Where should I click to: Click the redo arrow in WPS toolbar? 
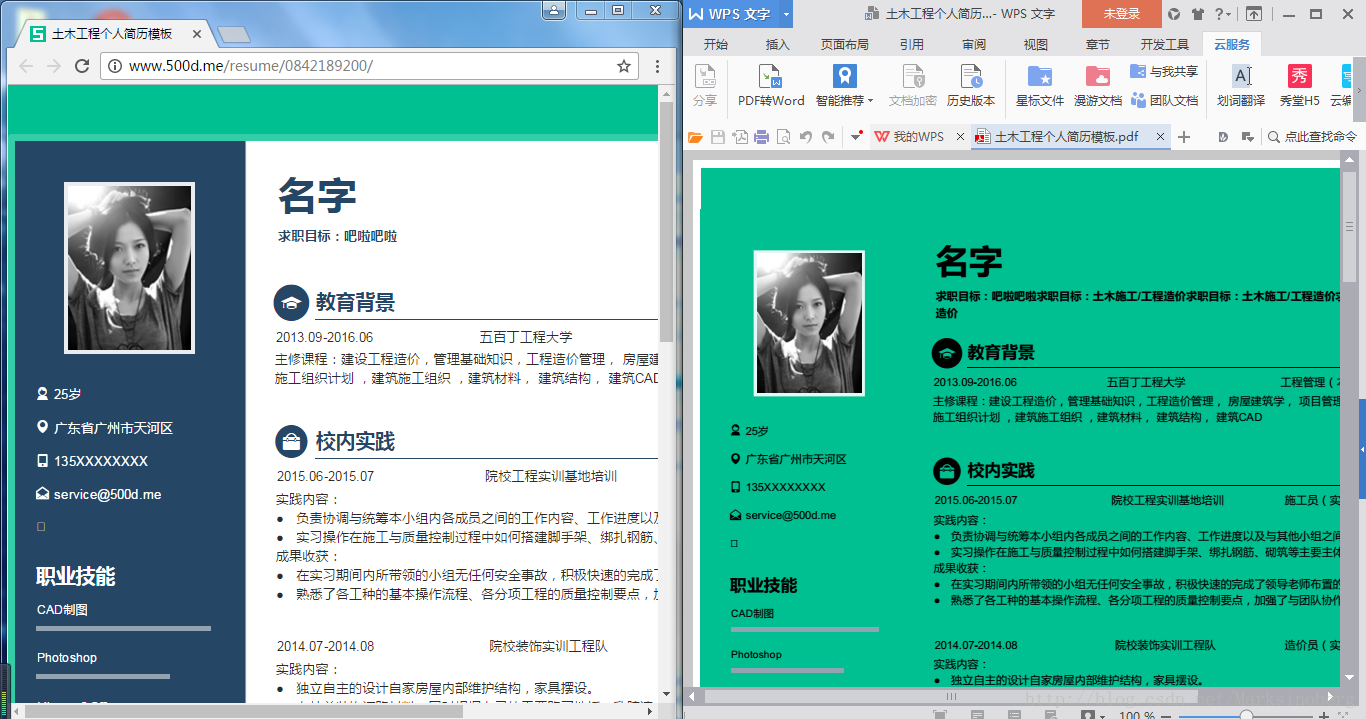click(x=828, y=137)
